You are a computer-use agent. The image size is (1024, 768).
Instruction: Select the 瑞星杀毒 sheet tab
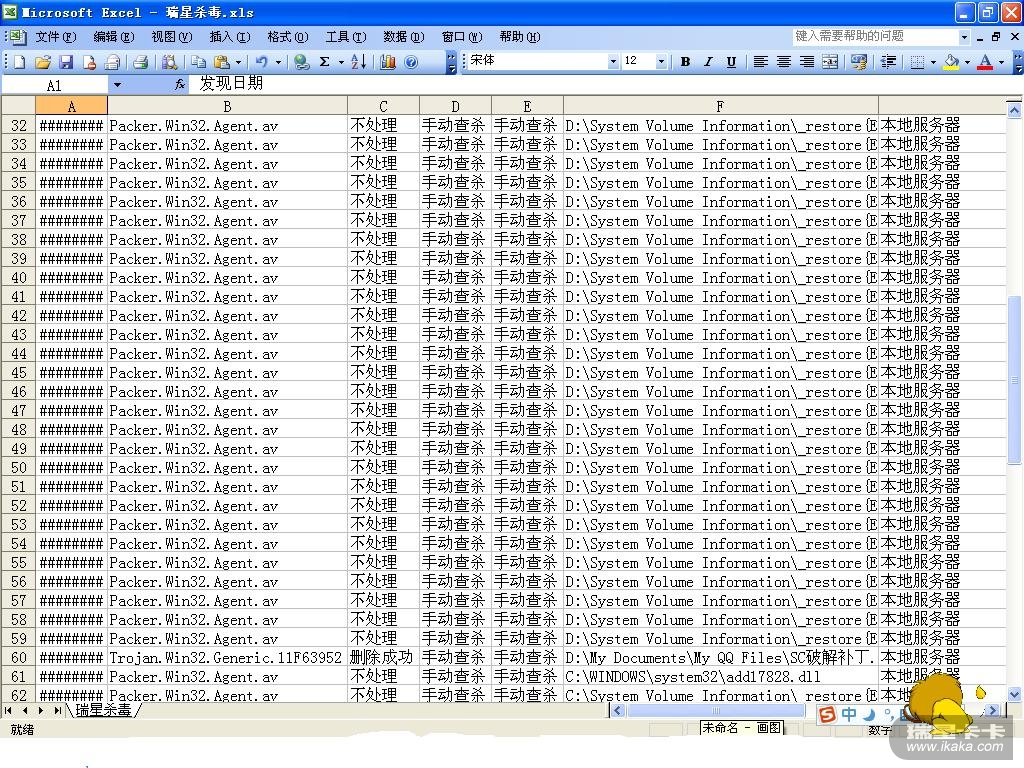[103, 711]
